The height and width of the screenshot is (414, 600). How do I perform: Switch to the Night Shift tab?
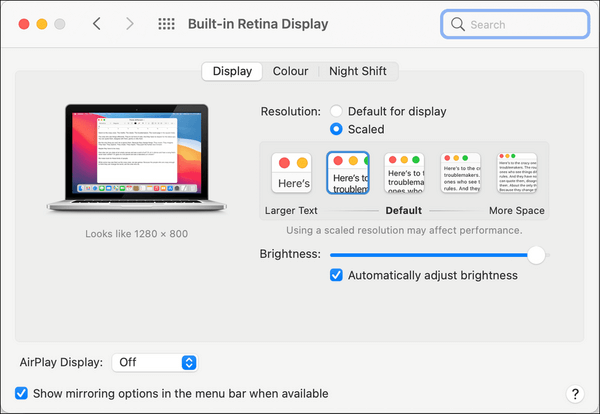coord(359,71)
